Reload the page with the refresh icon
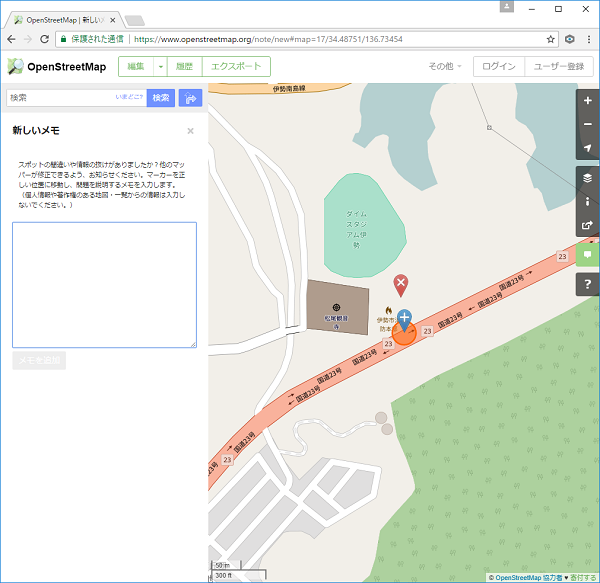Viewport: 600px width, 583px height. coord(44,39)
